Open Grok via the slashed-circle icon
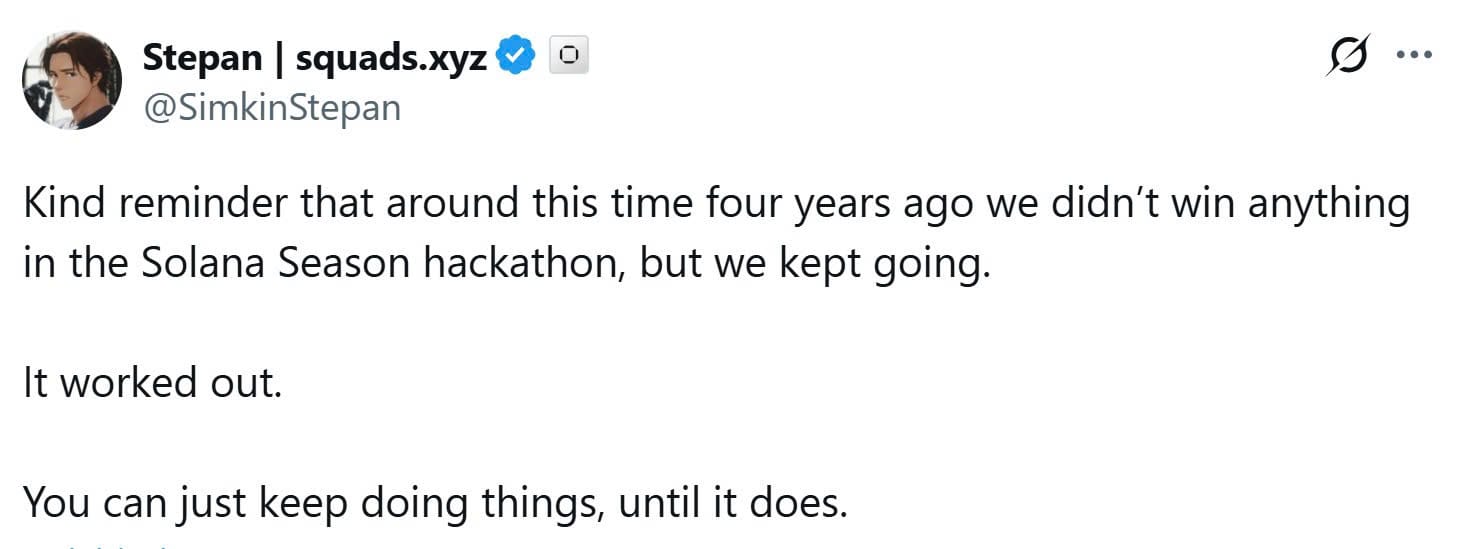 coord(1345,56)
